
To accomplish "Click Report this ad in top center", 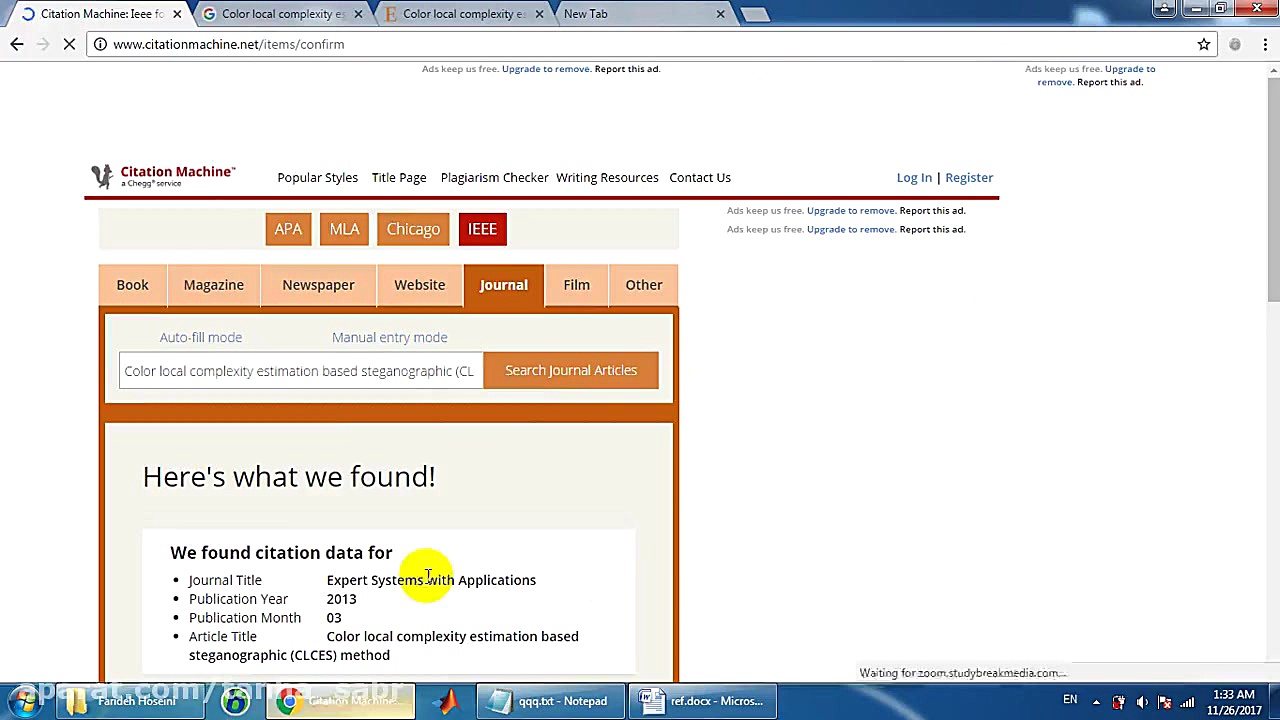I will 627,69.
